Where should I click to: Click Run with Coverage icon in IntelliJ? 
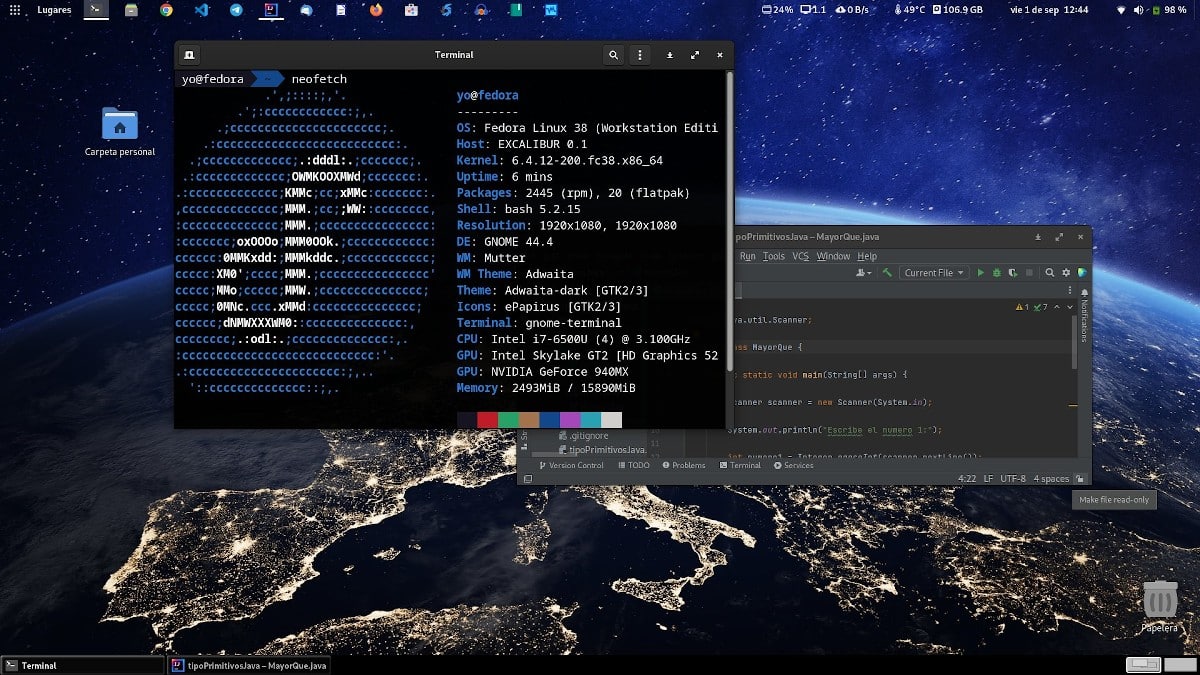pos(1013,272)
